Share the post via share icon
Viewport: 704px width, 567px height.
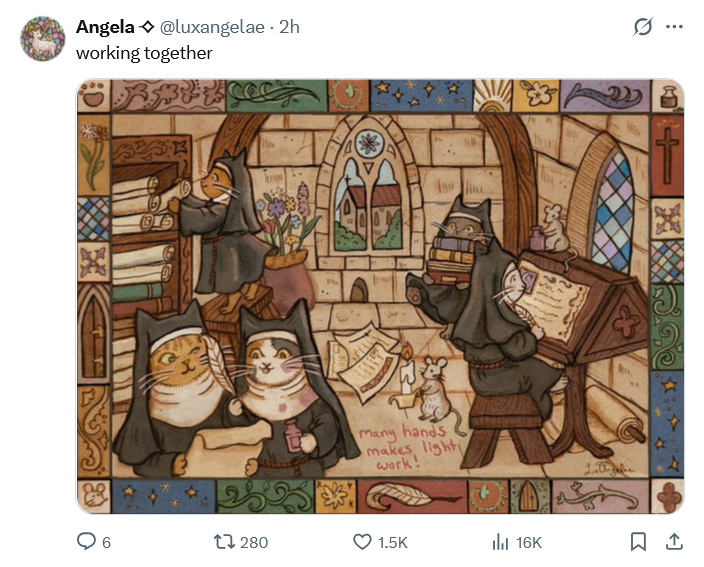tap(674, 542)
